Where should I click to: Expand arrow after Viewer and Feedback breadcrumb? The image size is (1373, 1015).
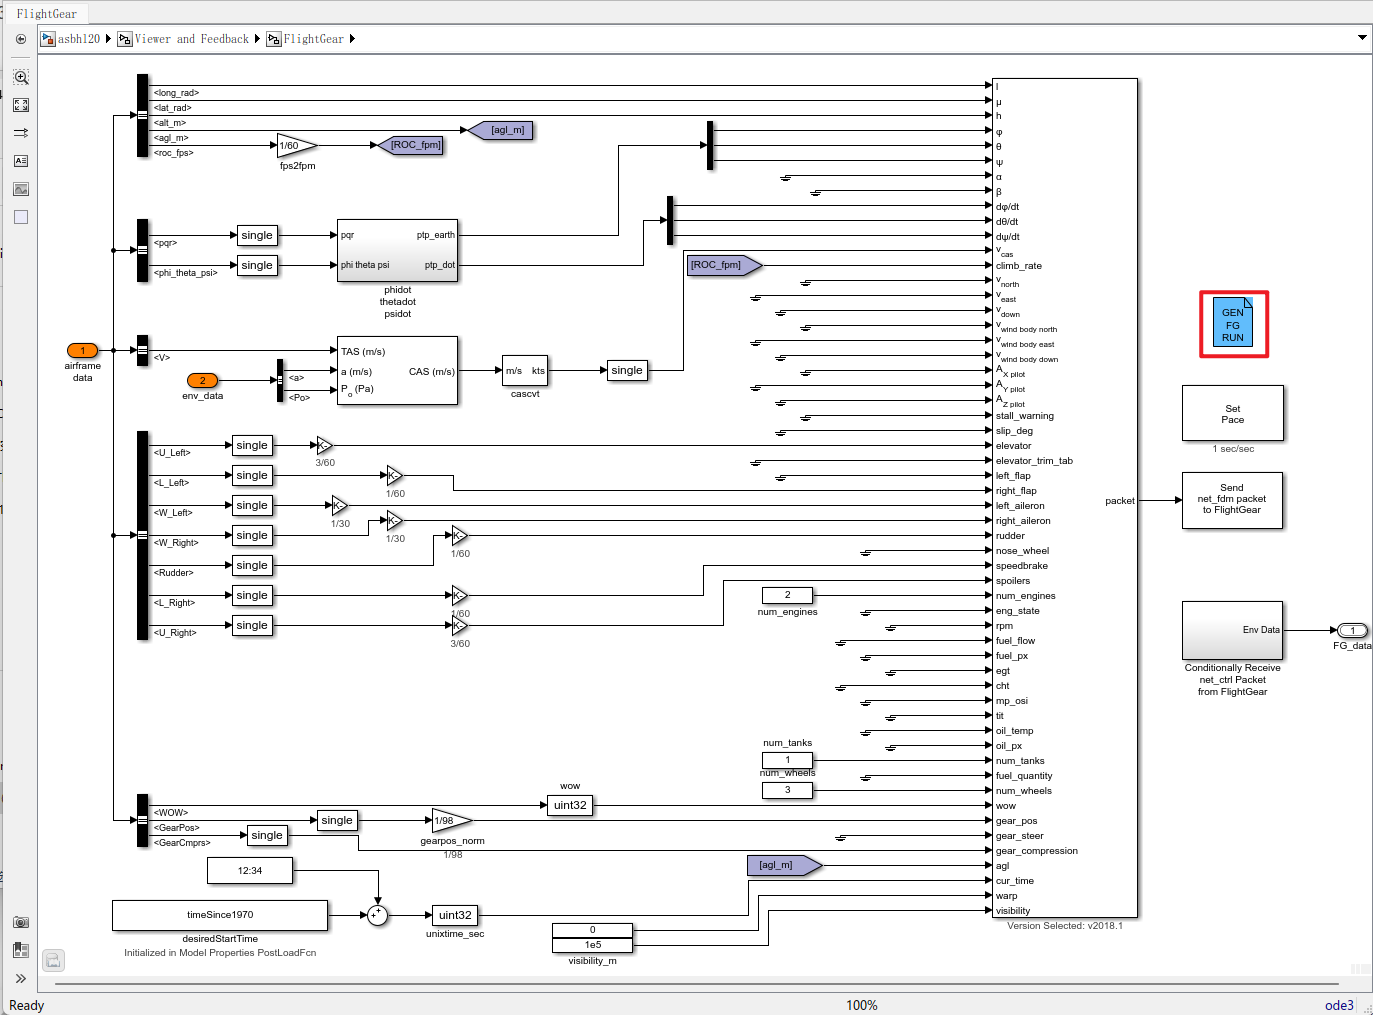pyautogui.click(x=257, y=39)
